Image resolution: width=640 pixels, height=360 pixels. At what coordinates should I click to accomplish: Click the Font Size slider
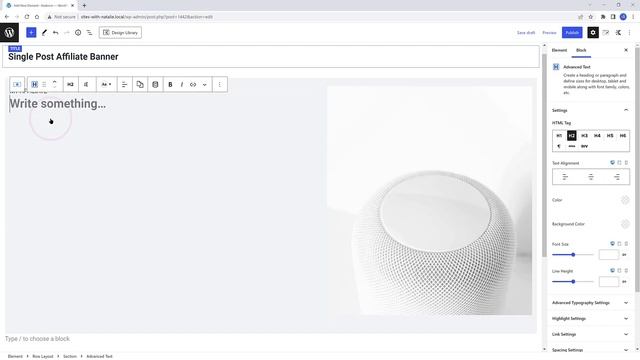coord(573,255)
